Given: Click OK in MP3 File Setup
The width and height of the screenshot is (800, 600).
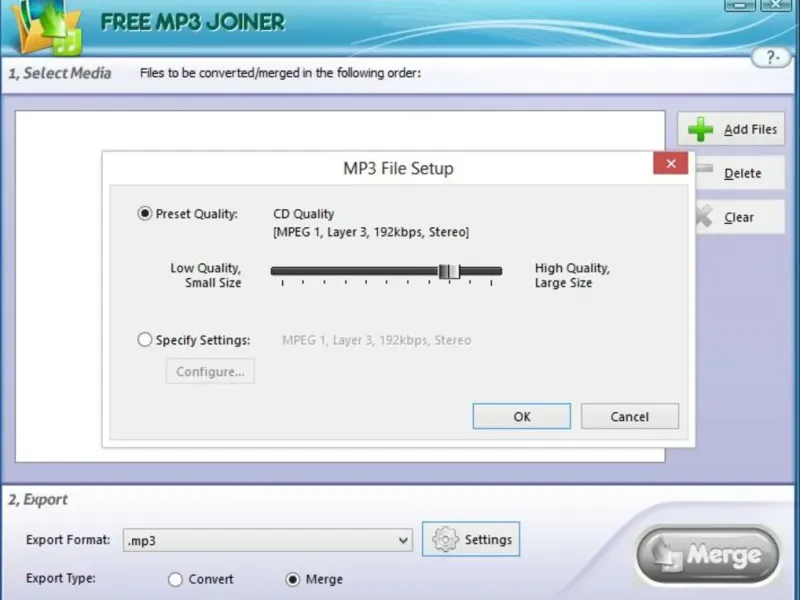Looking at the screenshot, I should pos(521,416).
